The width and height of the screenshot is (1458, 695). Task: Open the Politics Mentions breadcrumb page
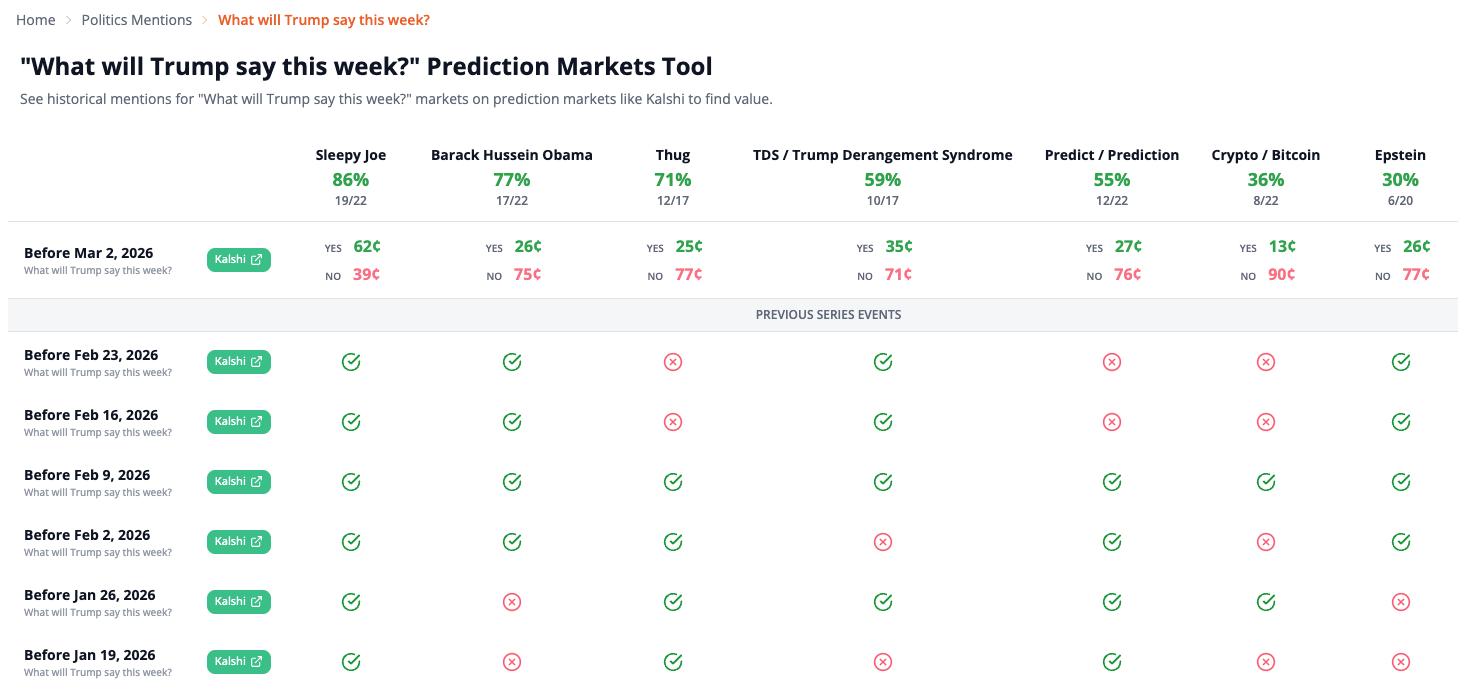[136, 19]
